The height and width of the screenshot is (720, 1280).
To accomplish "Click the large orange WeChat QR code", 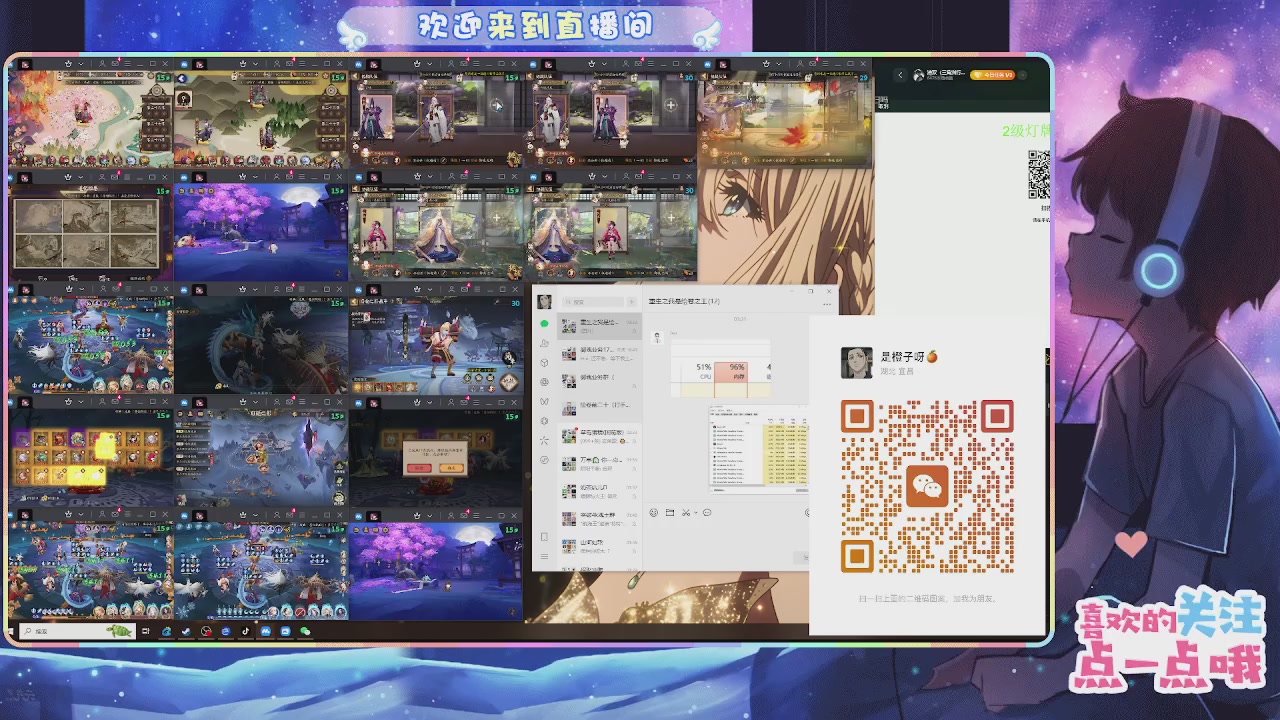I will pyautogui.click(x=927, y=486).
